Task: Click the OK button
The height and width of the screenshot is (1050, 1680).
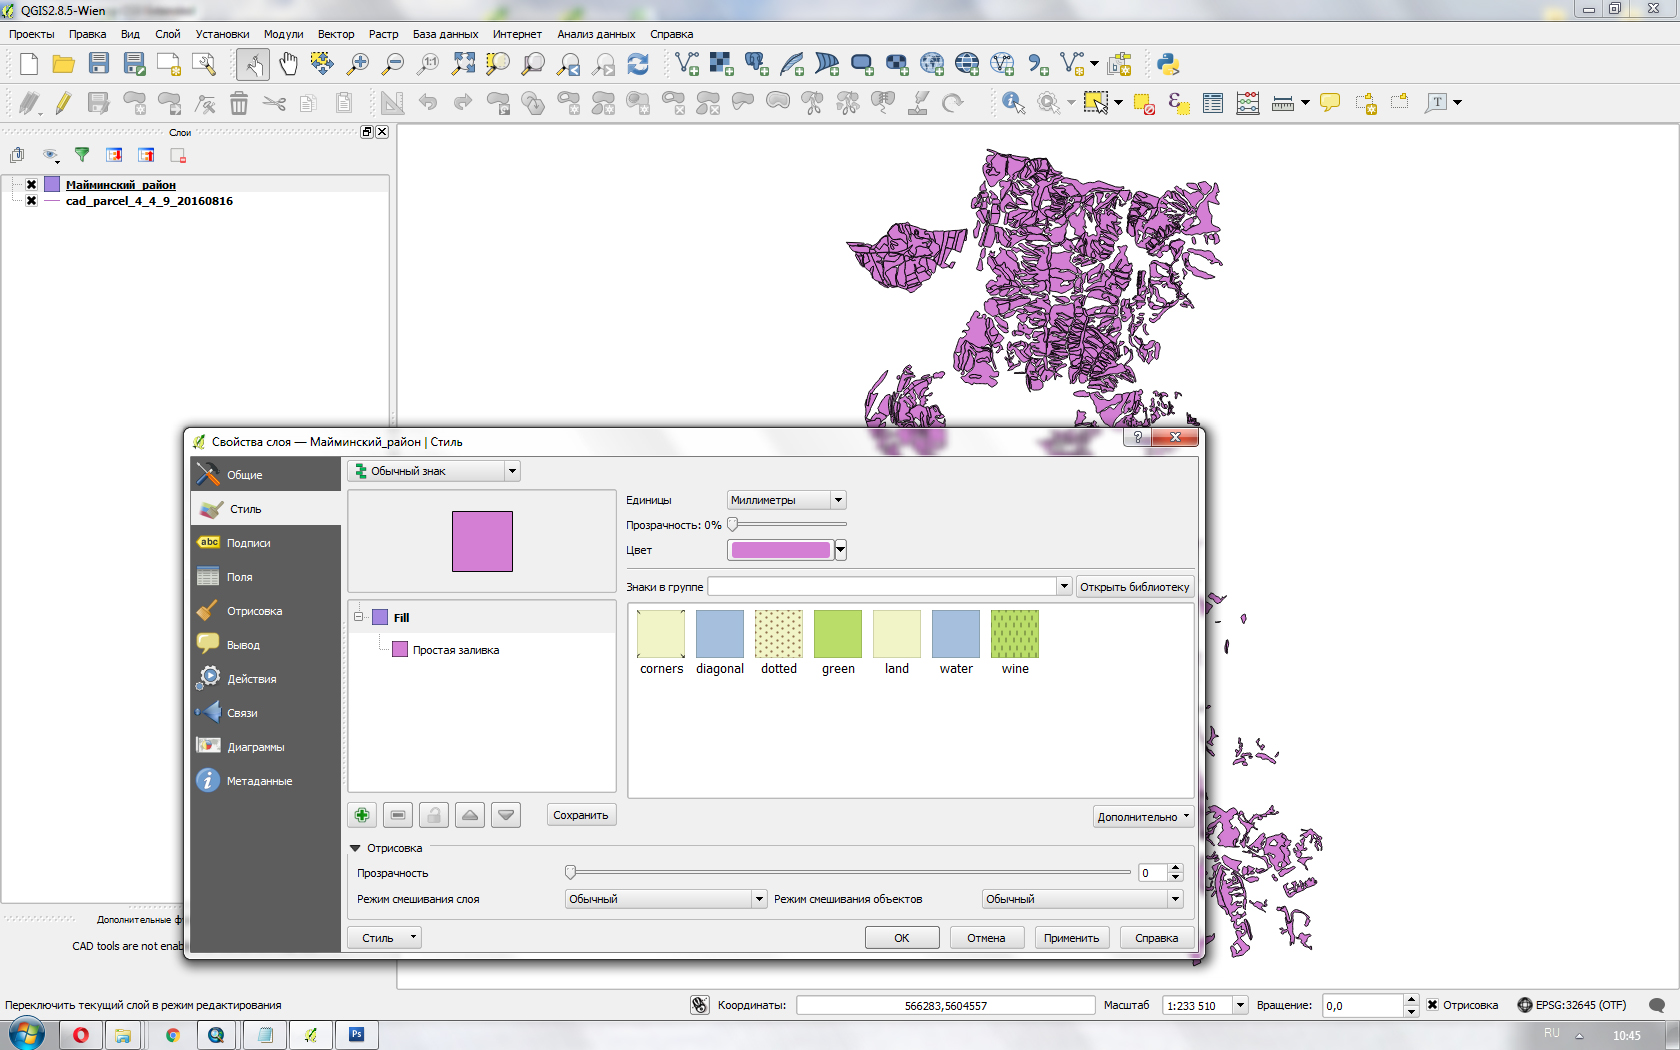Action: [x=902, y=938]
